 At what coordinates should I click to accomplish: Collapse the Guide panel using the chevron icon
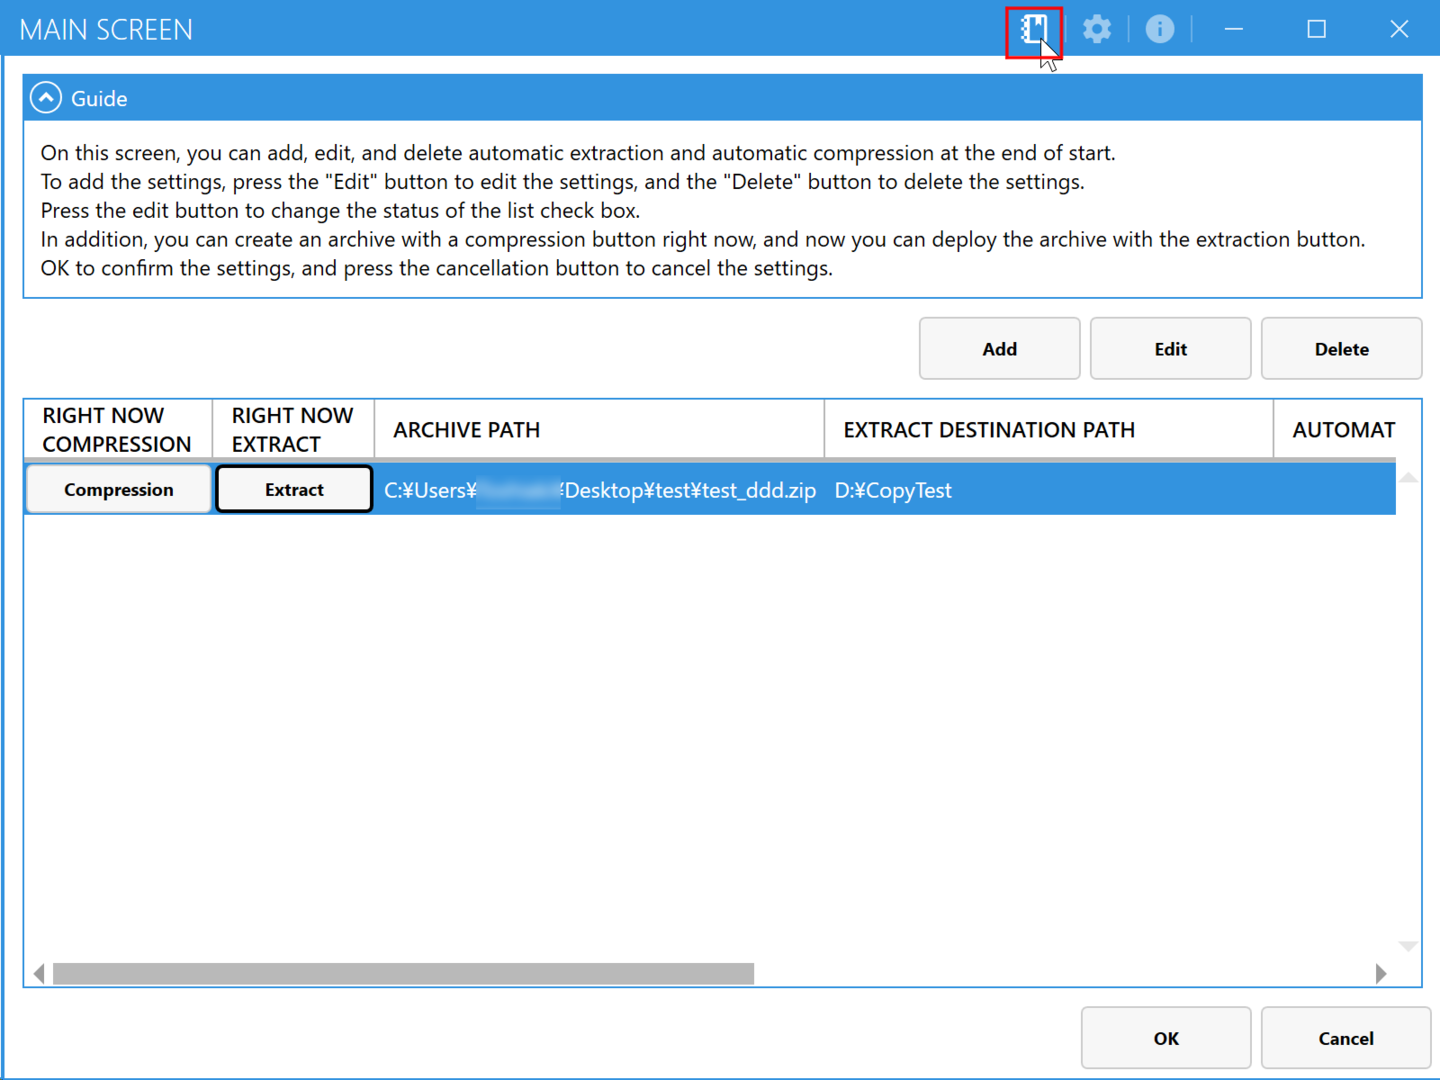pyautogui.click(x=46, y=98)
